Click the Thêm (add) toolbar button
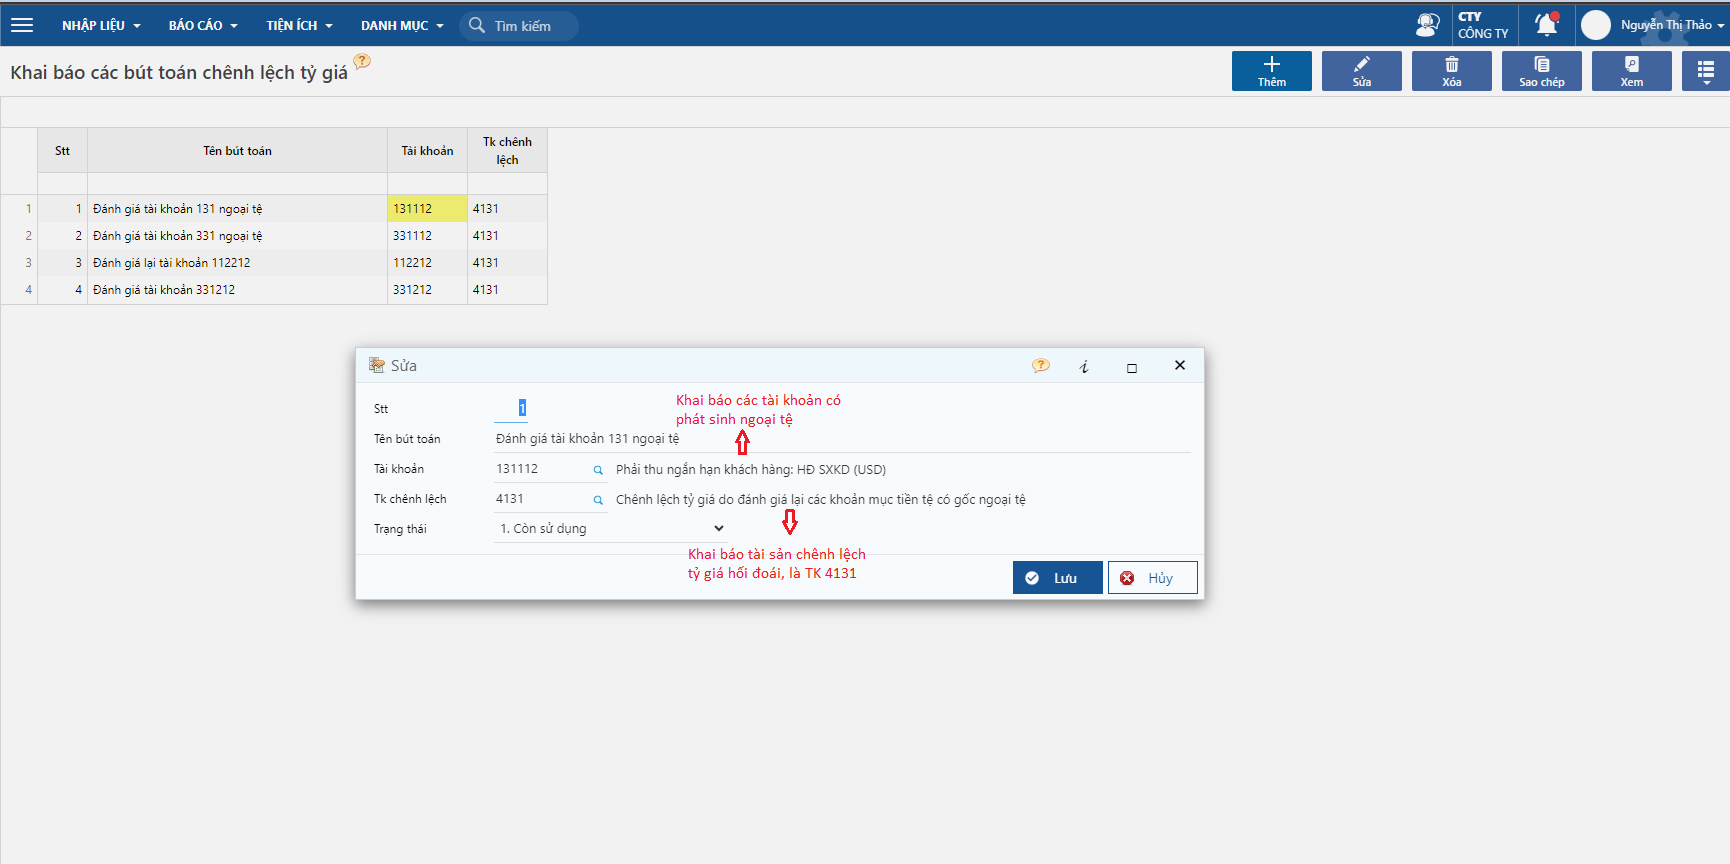This screenshot has width=1730, height=864. click(1271, 71)
